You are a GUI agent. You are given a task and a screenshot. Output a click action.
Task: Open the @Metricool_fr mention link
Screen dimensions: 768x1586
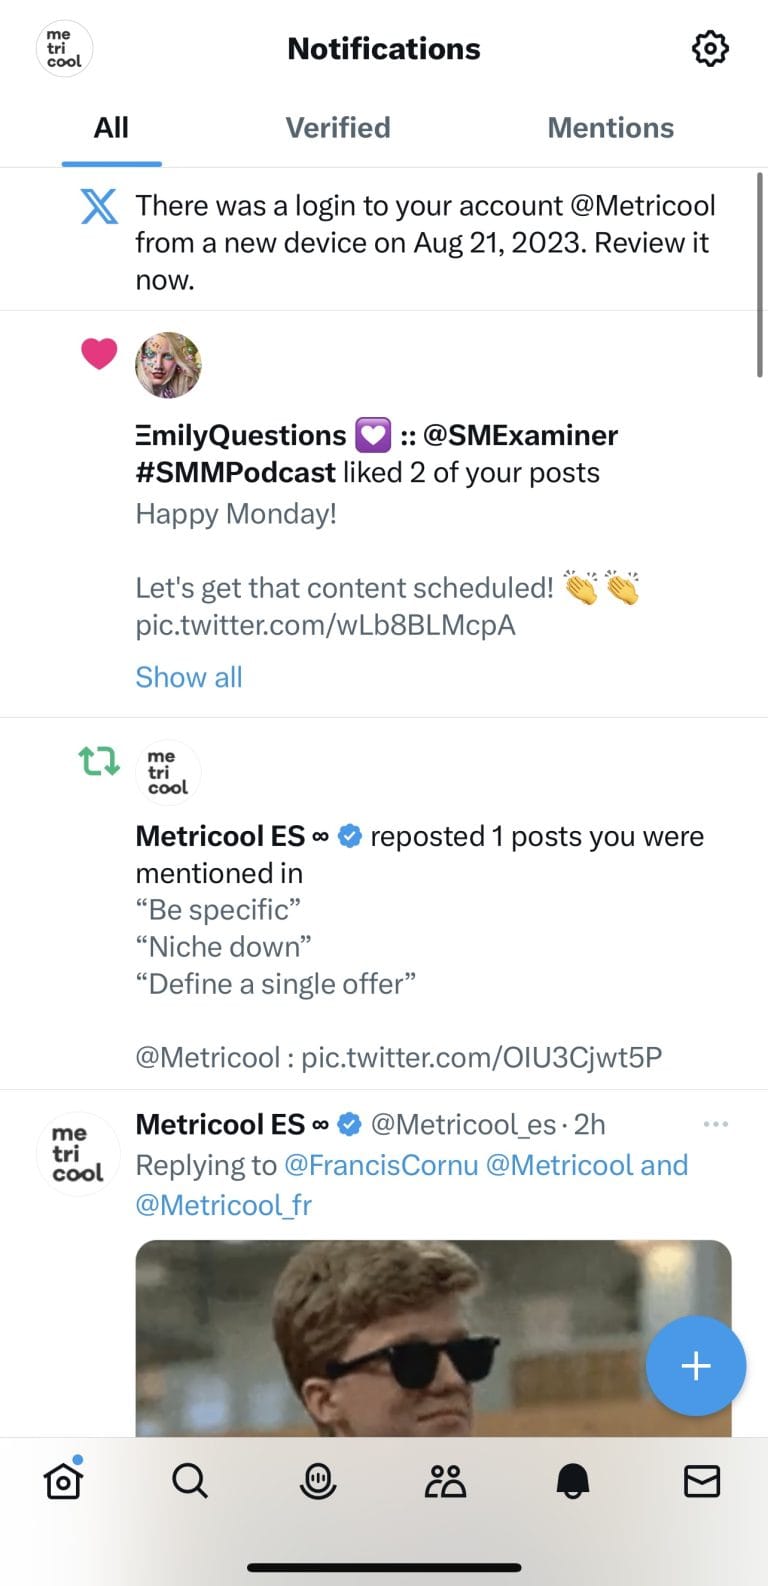point(223,1205)
